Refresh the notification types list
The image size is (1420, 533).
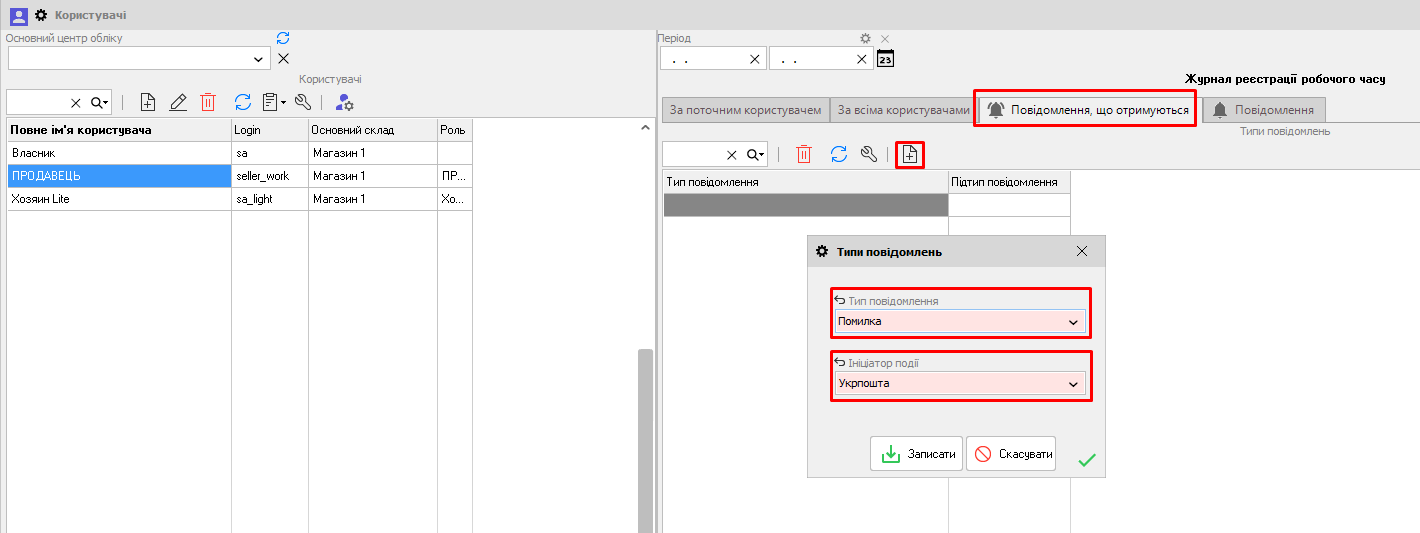tap(839, 154)
